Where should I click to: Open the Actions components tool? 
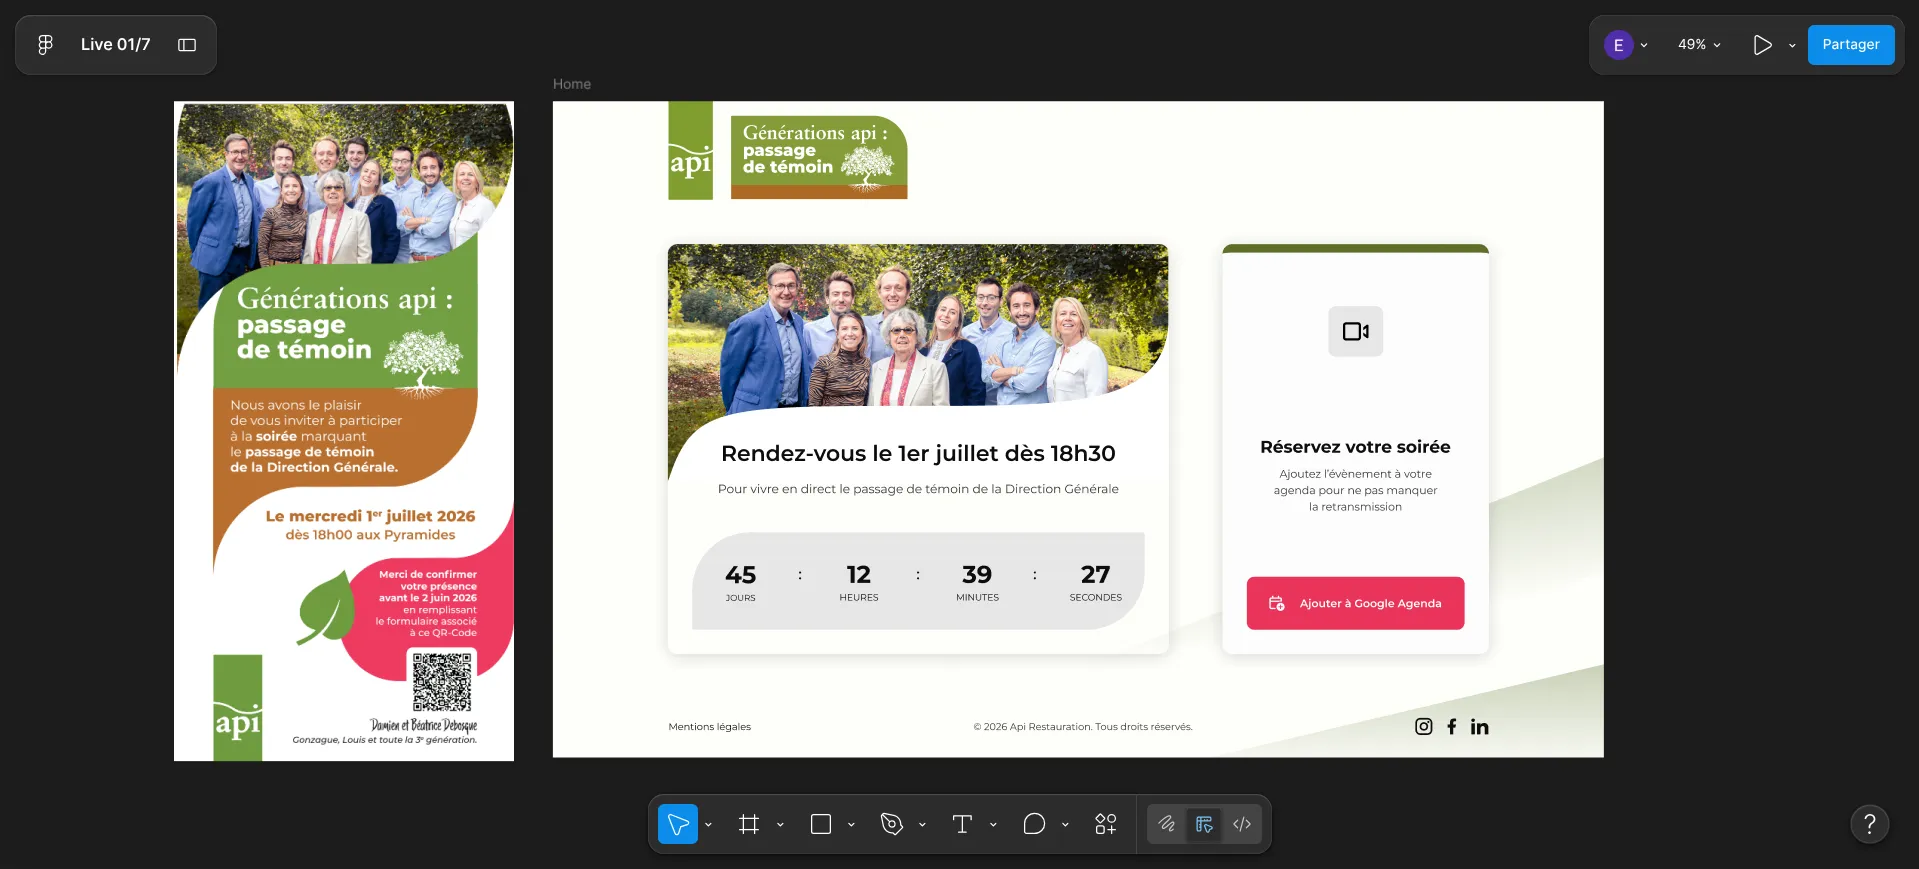pos(1105,824)
